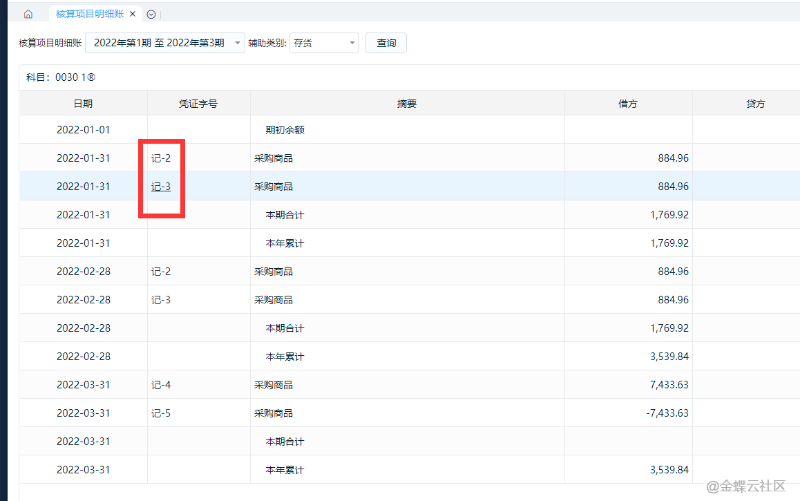Expand the 辅助类别 dropdown showing 存货
This screenshot has height=501, width=800.
[x=324, y=44]
